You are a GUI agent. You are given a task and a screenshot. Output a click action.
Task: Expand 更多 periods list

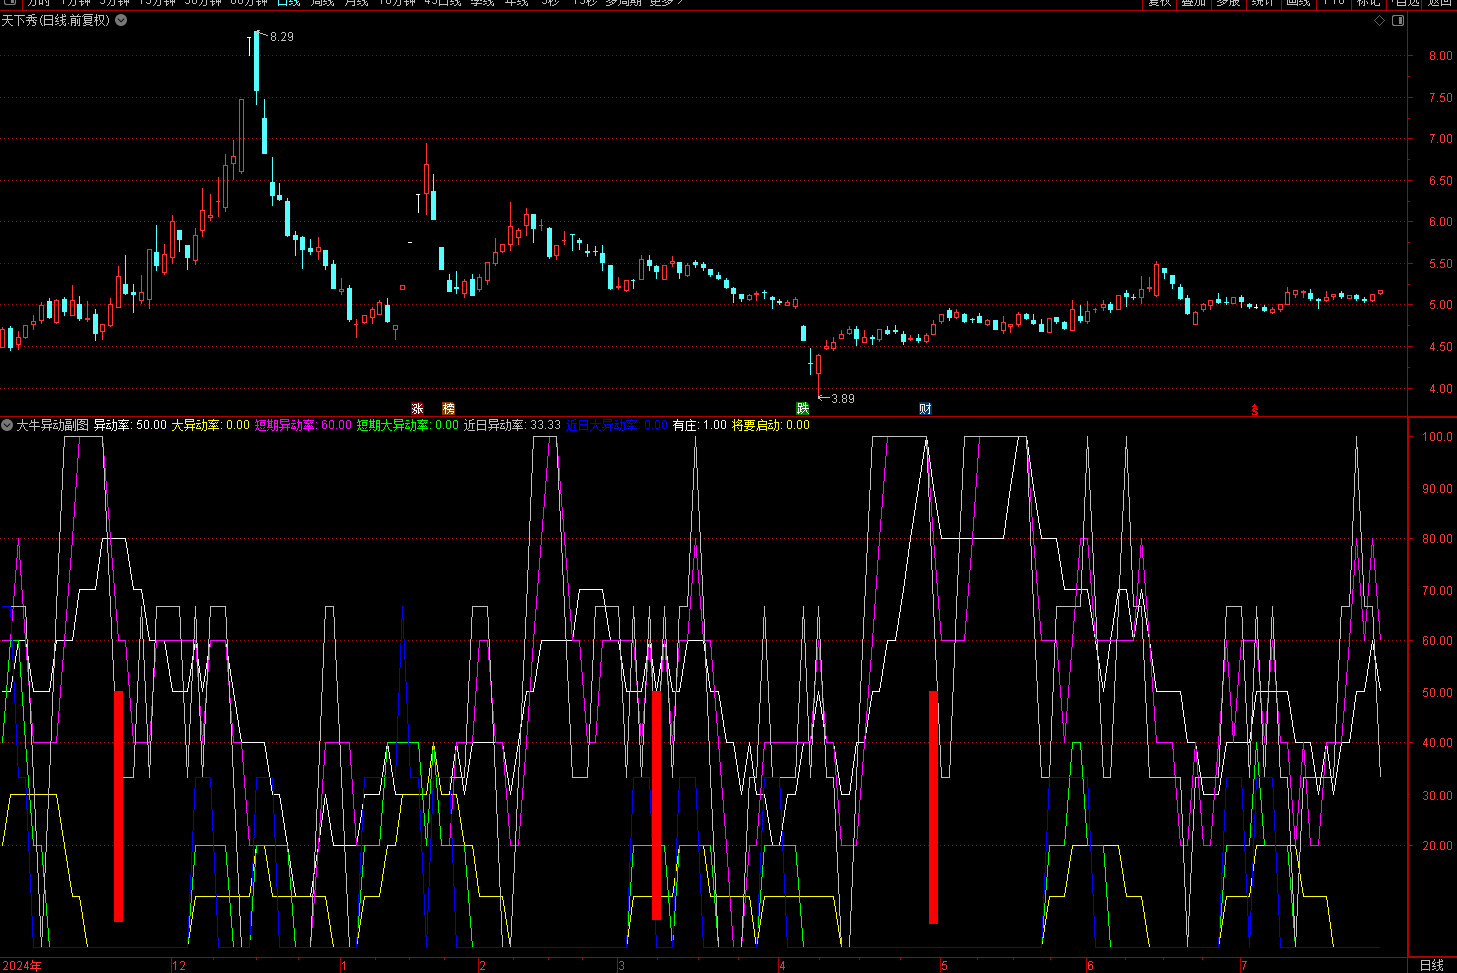(666, 3)
